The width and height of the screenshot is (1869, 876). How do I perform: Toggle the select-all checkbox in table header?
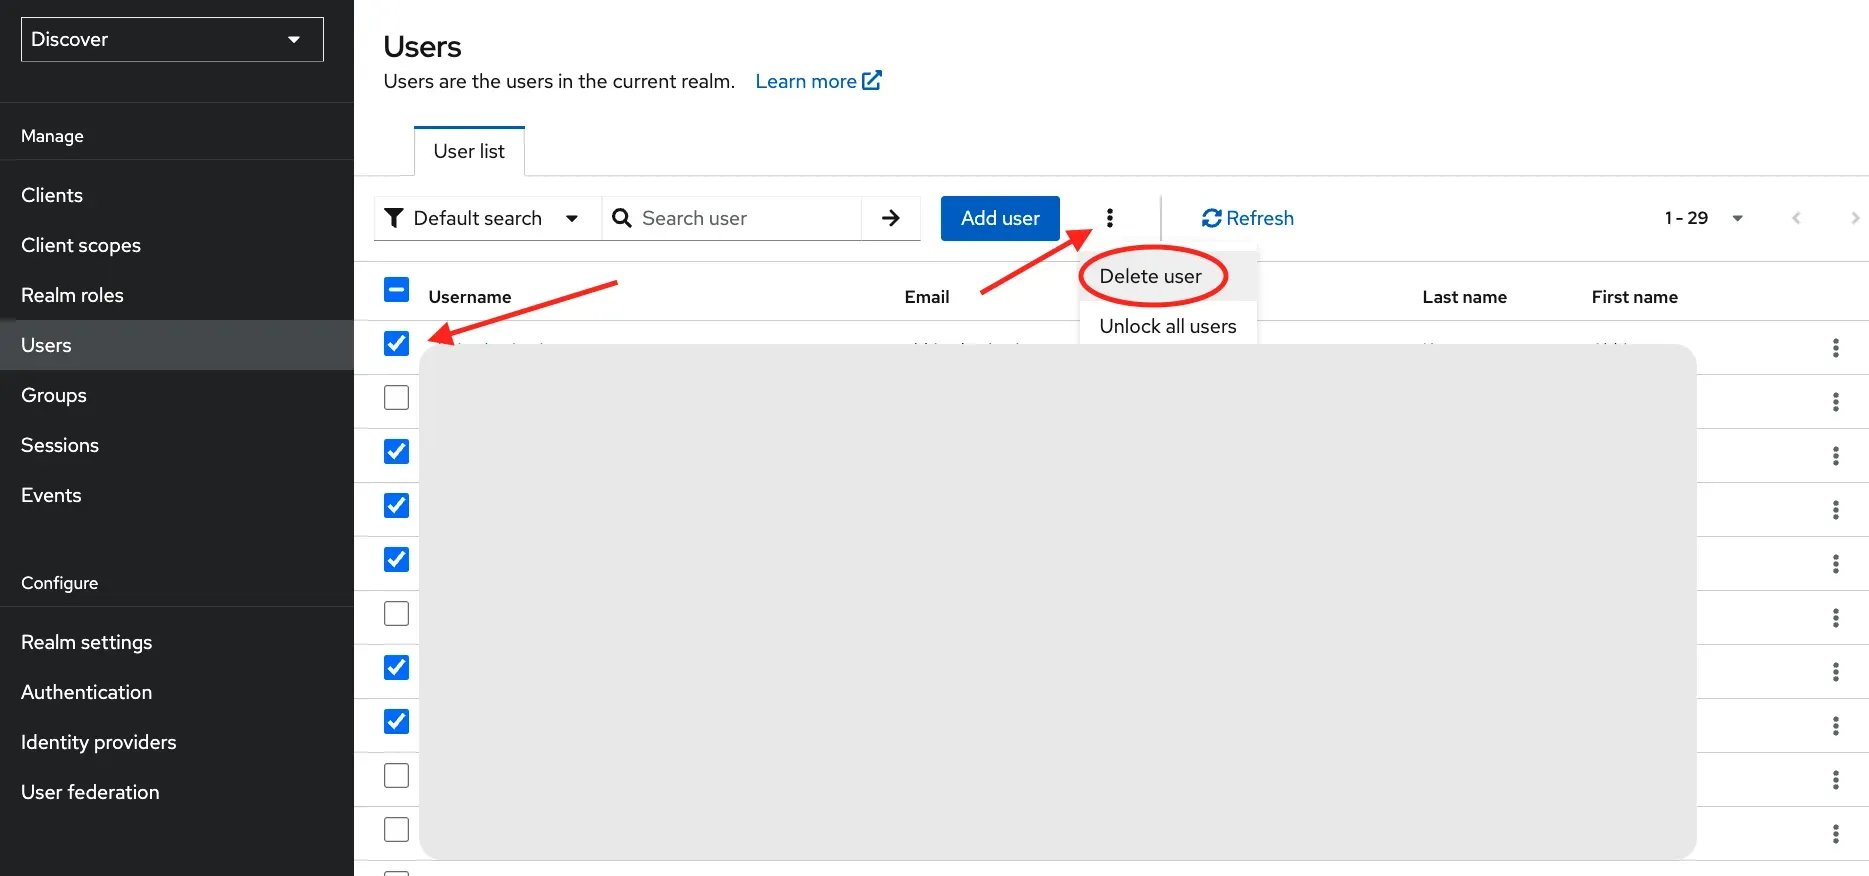(396, 290)
